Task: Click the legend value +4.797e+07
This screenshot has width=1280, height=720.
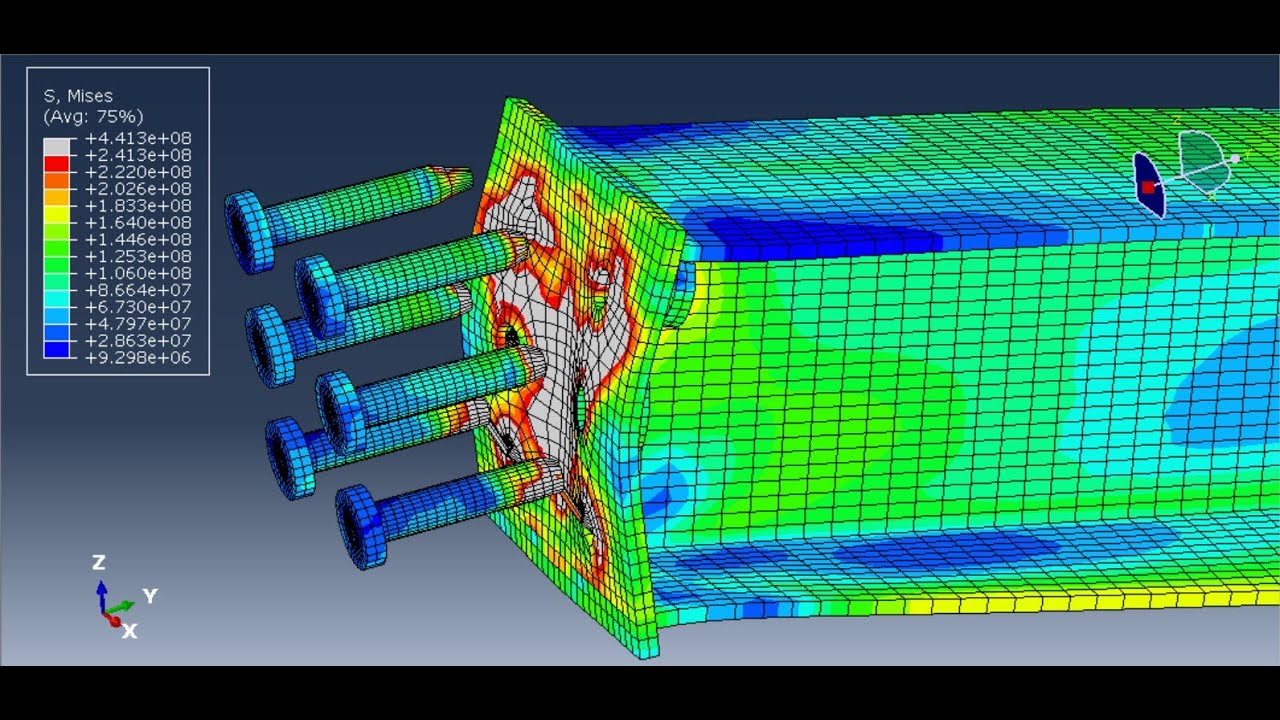Action: pos(138,324)
